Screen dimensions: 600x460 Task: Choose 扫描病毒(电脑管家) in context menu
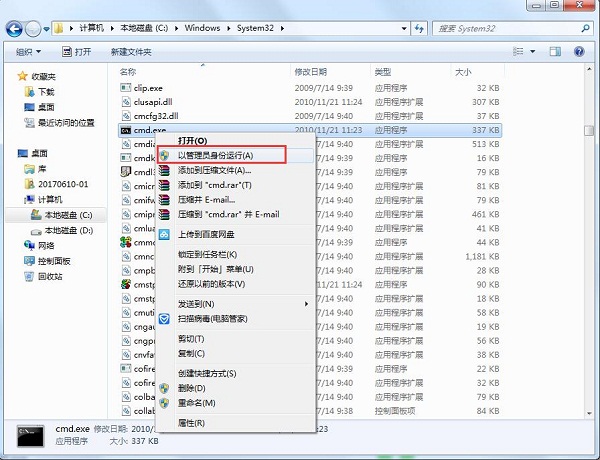[235, 318]
